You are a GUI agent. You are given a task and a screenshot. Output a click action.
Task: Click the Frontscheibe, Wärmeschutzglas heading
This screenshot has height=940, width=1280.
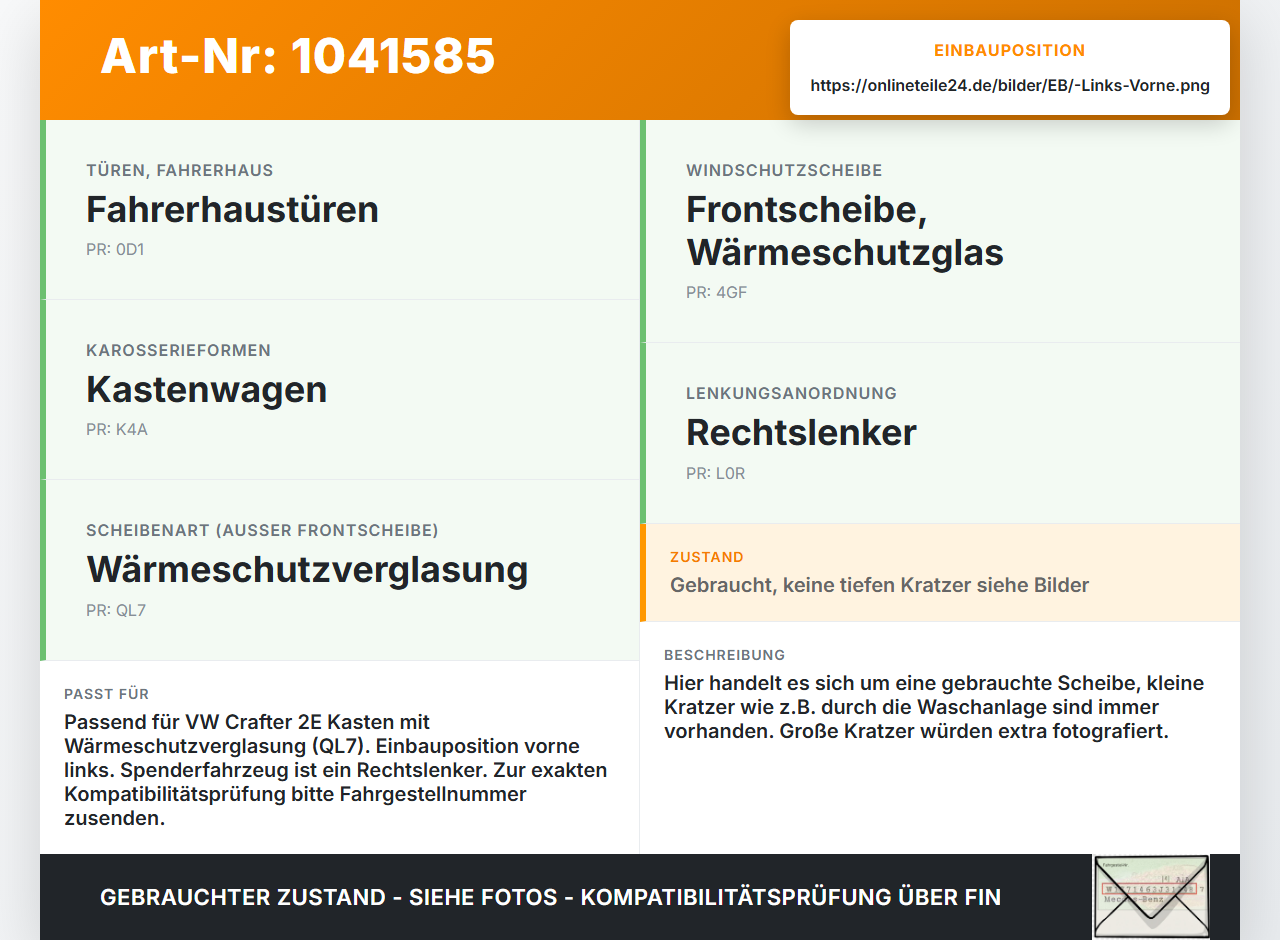pyautogui.click(x=845, y=231)
